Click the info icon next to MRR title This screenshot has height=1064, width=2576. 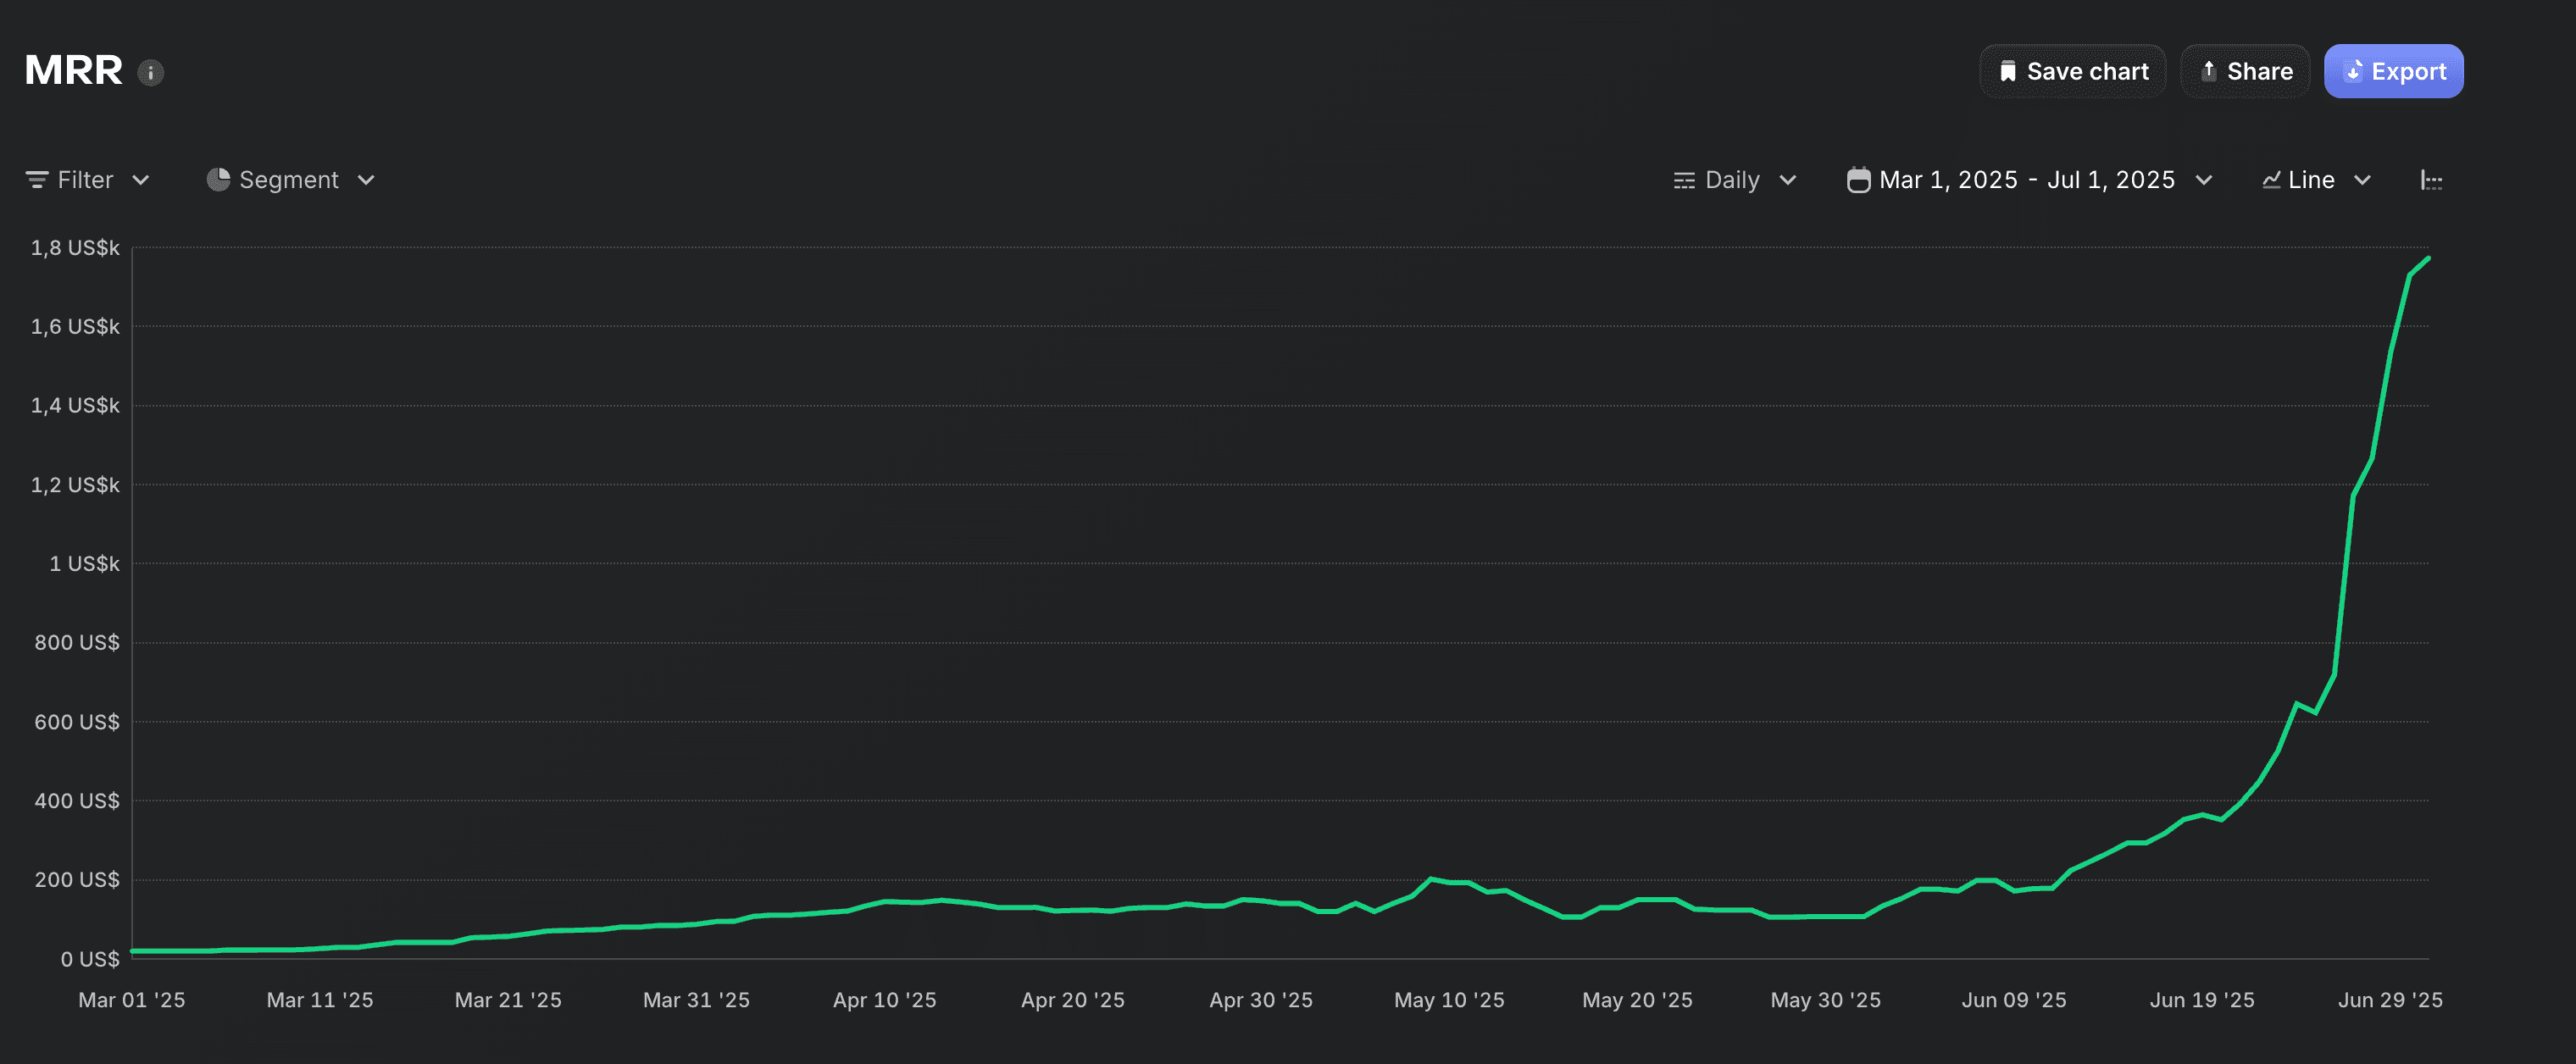pos(151,71)
